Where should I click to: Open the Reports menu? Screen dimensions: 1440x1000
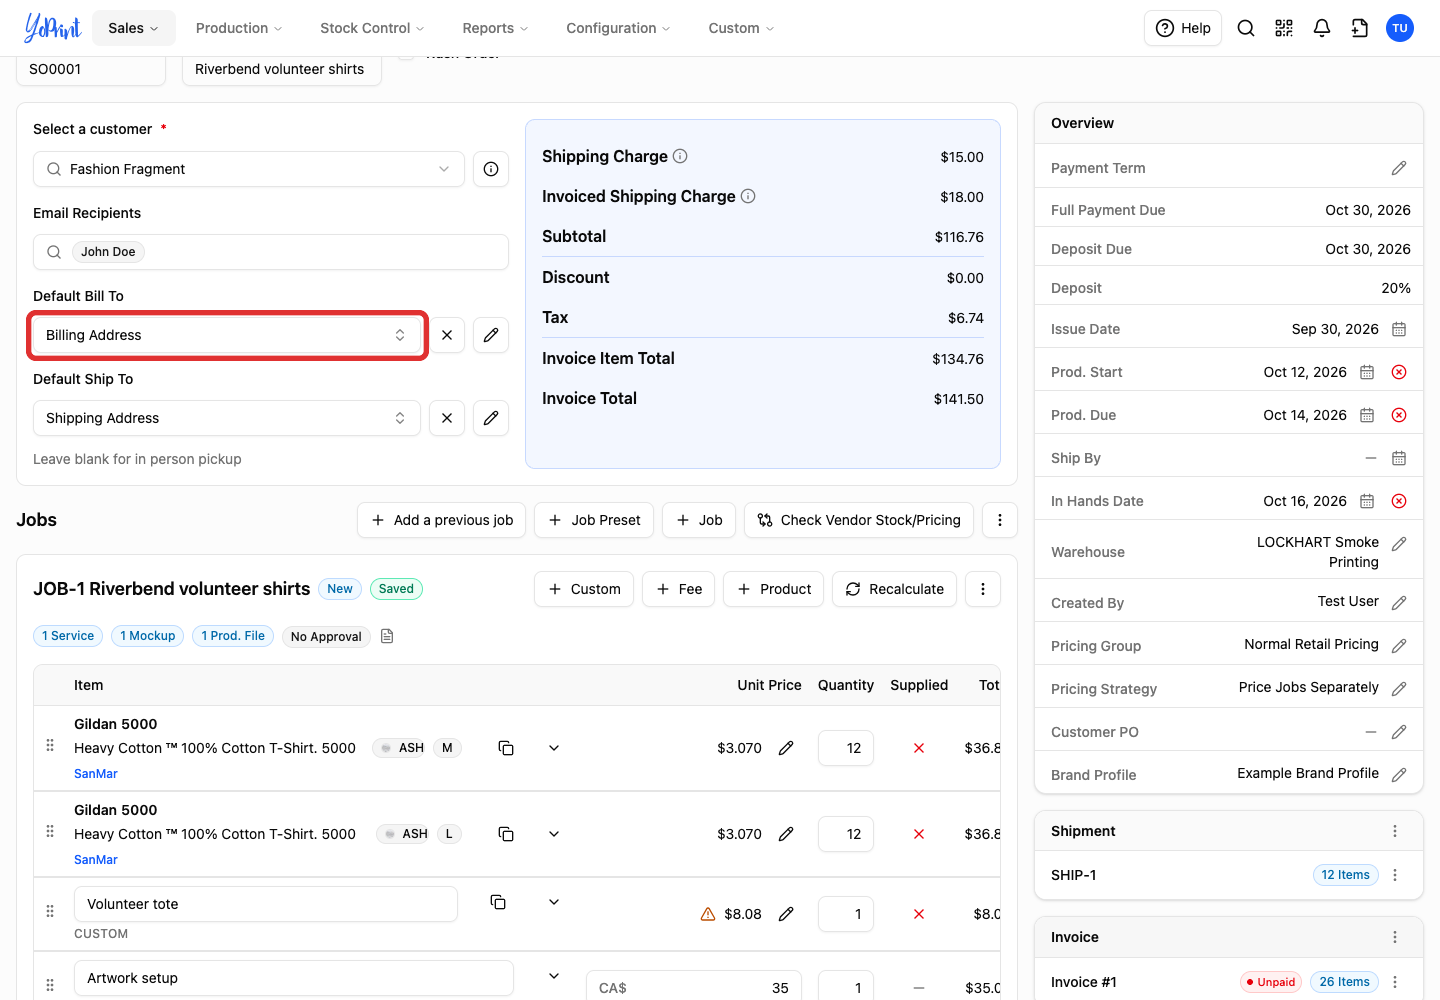[495, 28]
